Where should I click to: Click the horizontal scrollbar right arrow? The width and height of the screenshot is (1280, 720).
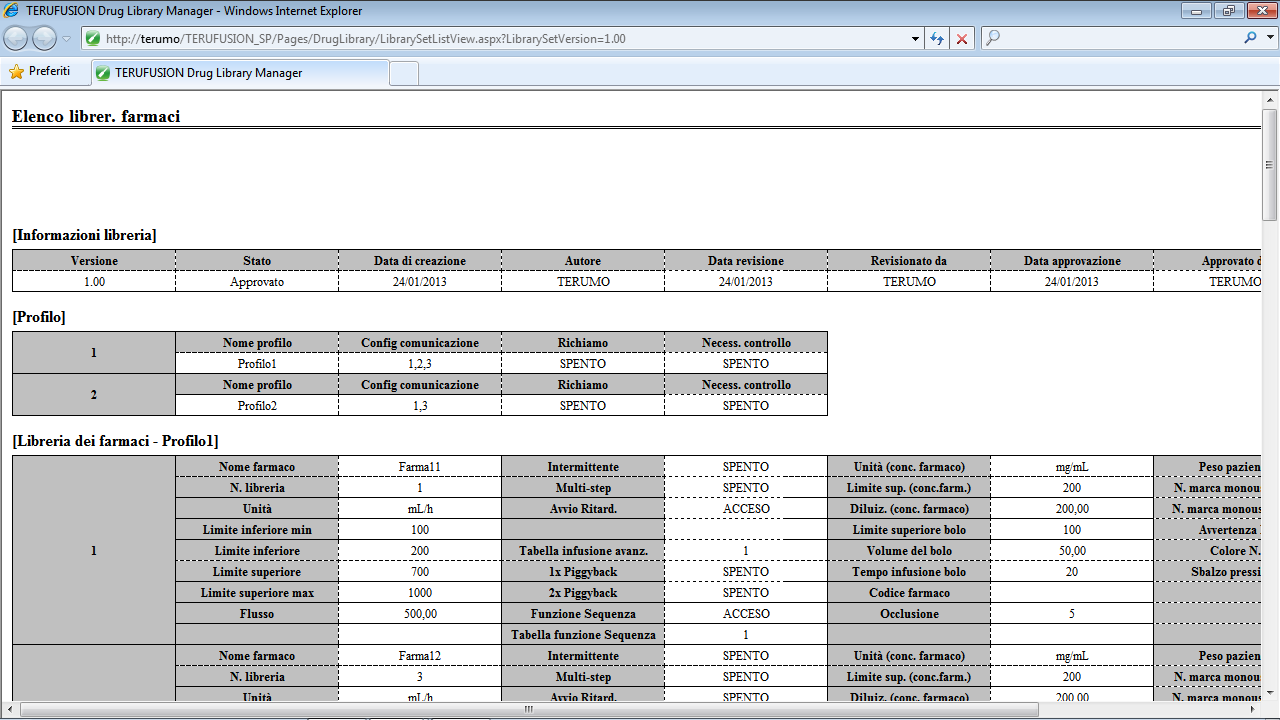[x=1254, y=709]
